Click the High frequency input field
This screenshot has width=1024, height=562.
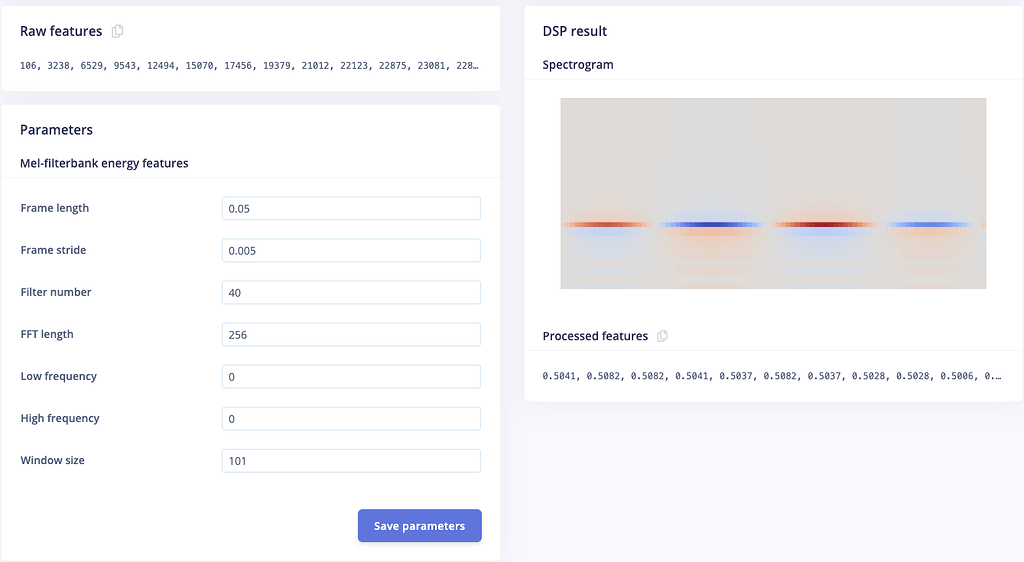click(x=351, y=418)
